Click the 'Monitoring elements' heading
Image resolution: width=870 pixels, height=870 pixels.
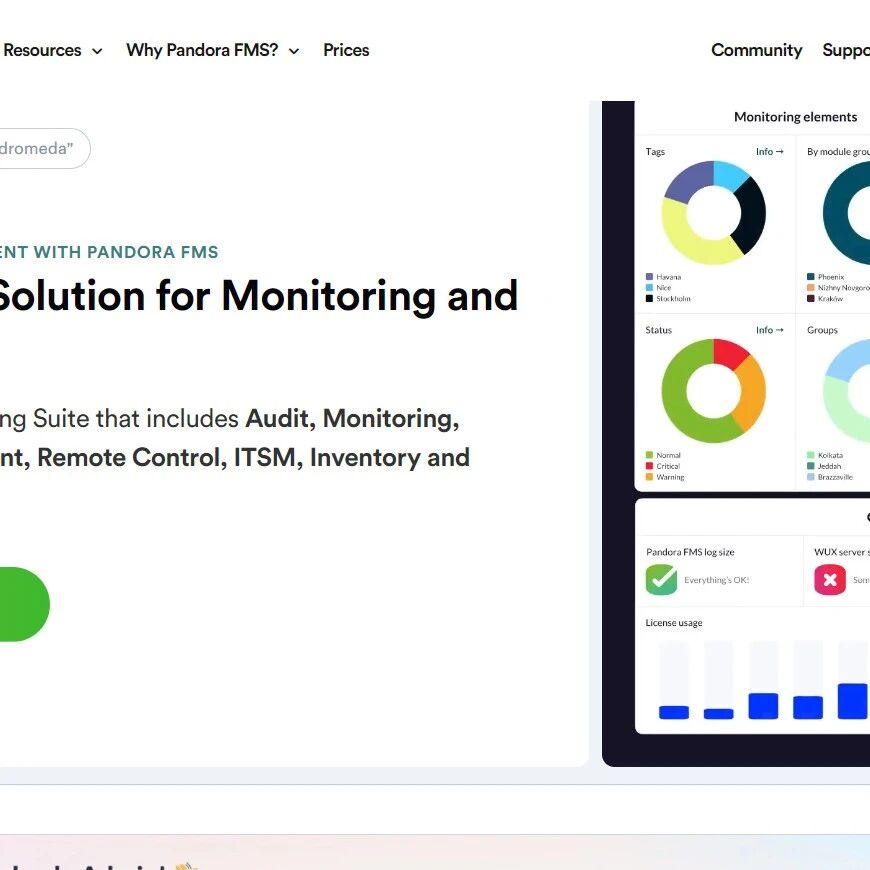coord(795,117)
